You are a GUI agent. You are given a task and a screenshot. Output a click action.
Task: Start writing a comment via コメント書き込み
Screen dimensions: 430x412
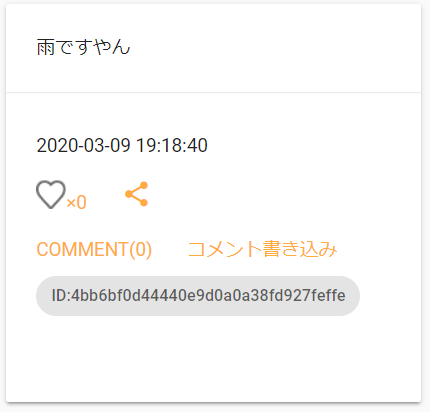pyautogui.click(x=262, y=249)
